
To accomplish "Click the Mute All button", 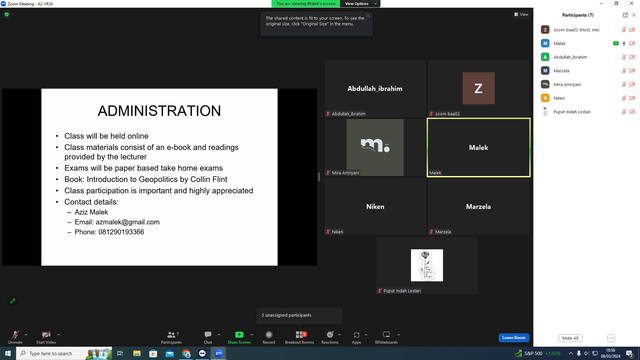I will coord(570,338).
